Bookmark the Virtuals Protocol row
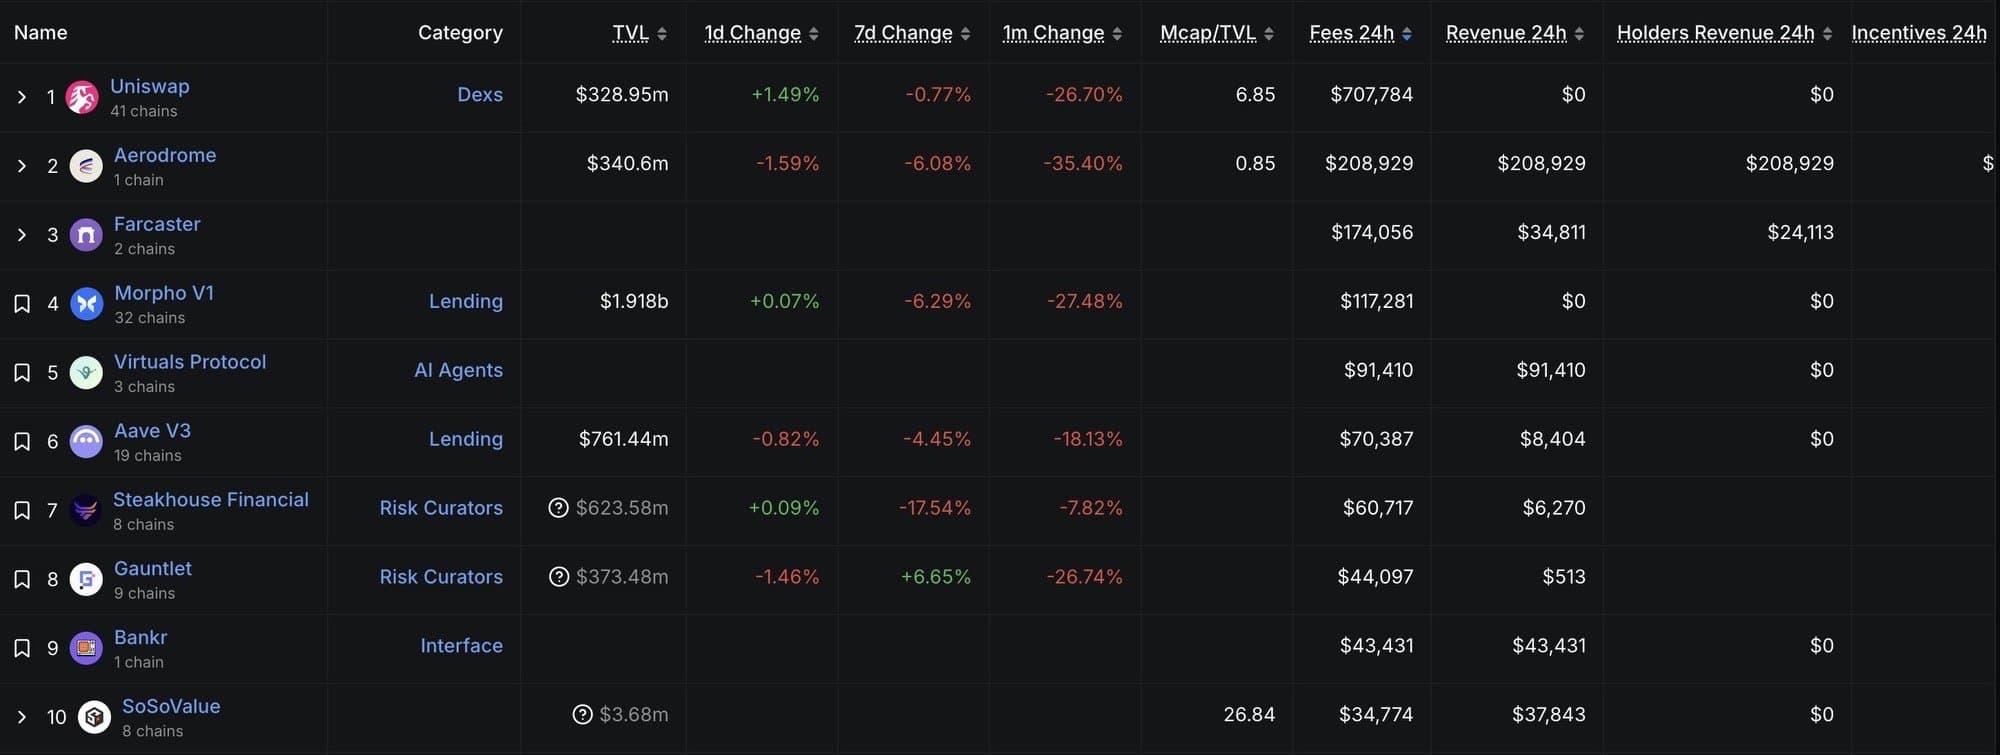The width and height of the screenshot is (2000, 755). (22, 373)
